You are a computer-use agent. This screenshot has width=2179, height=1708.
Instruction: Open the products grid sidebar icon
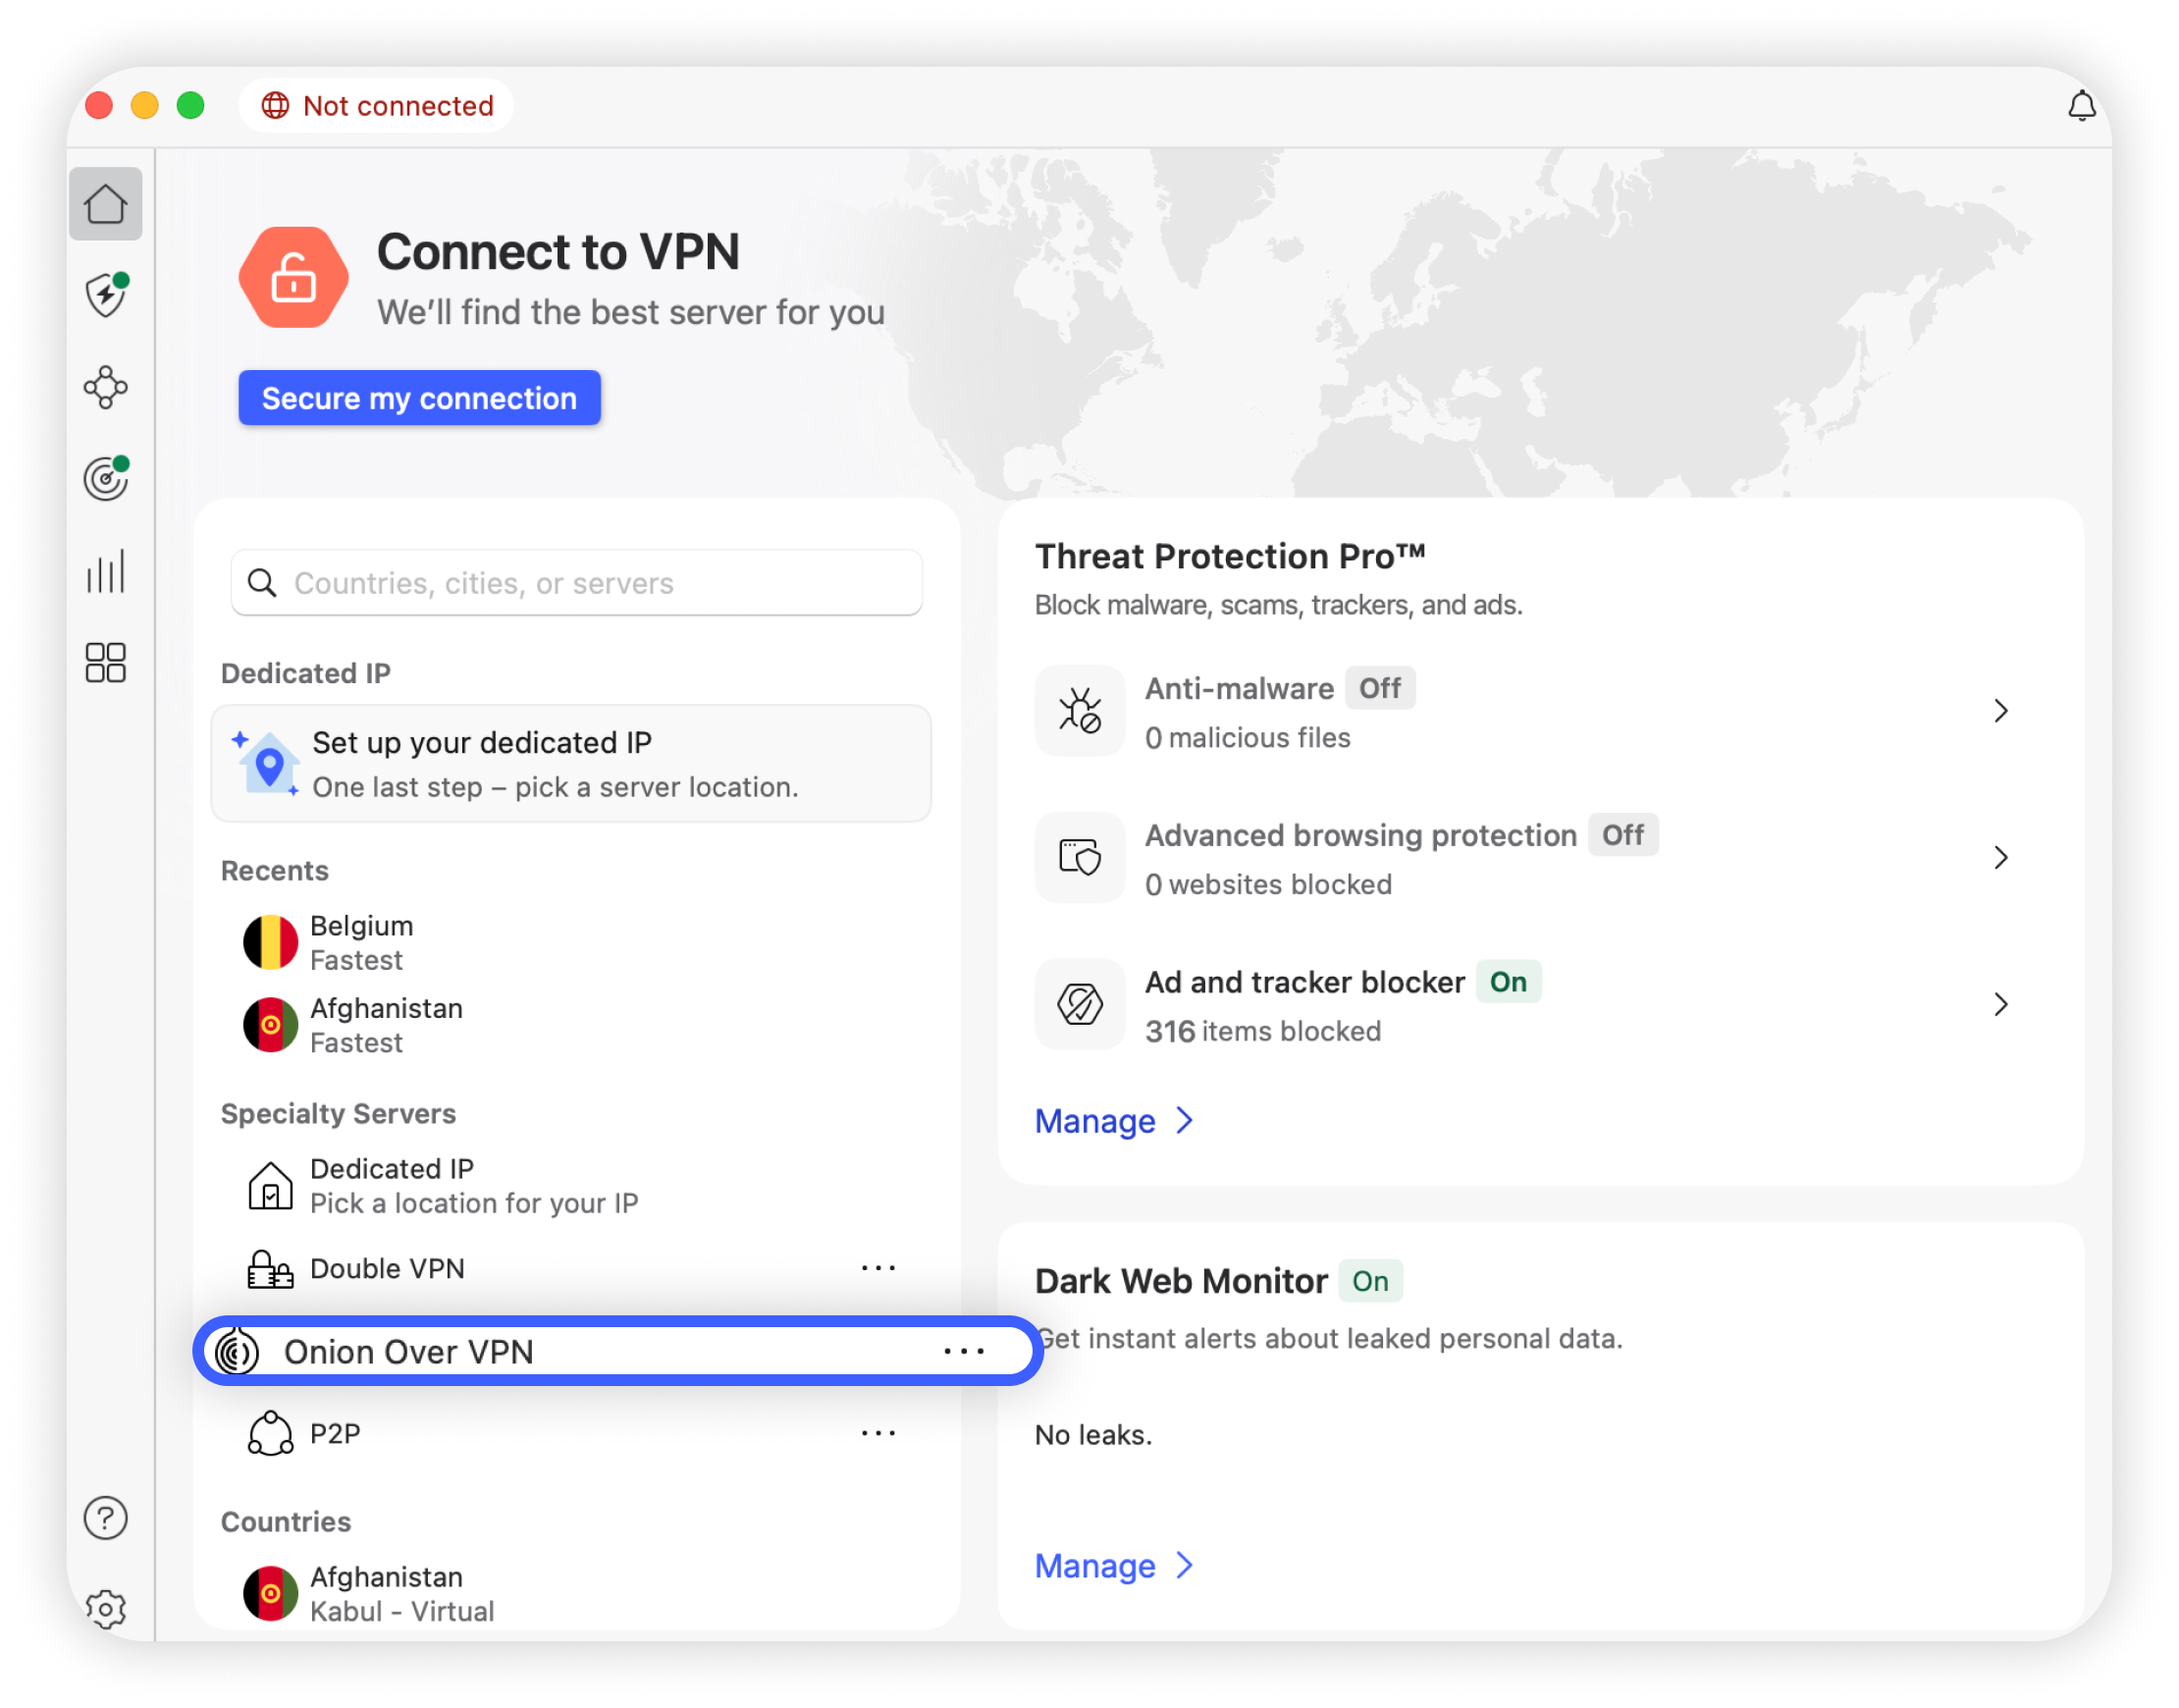(105, 663)
